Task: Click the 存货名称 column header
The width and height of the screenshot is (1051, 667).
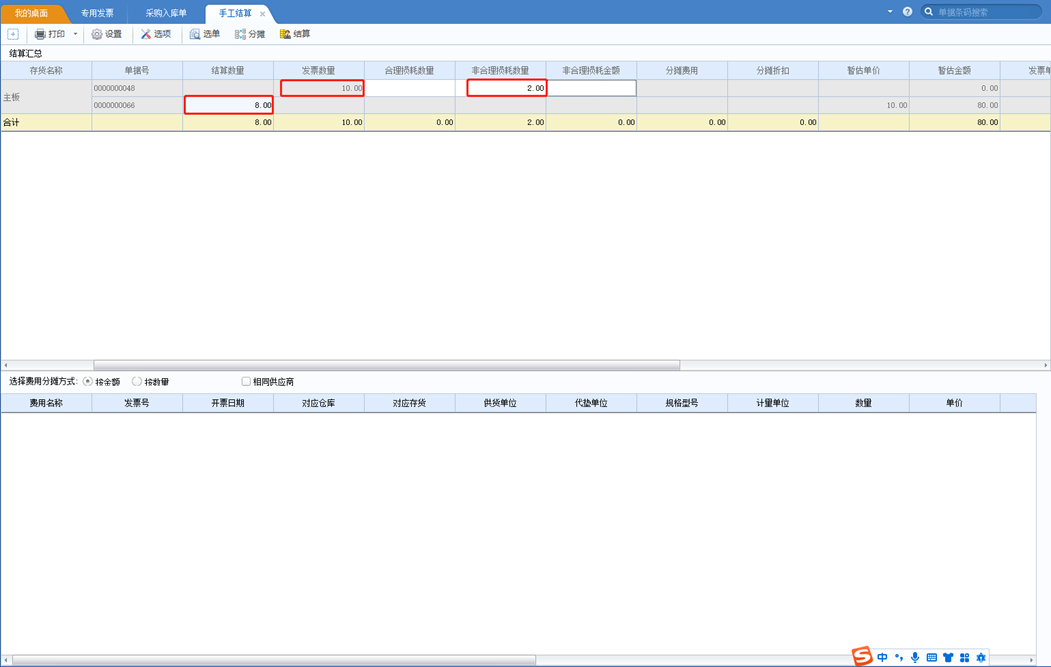Action: point(46,70)
